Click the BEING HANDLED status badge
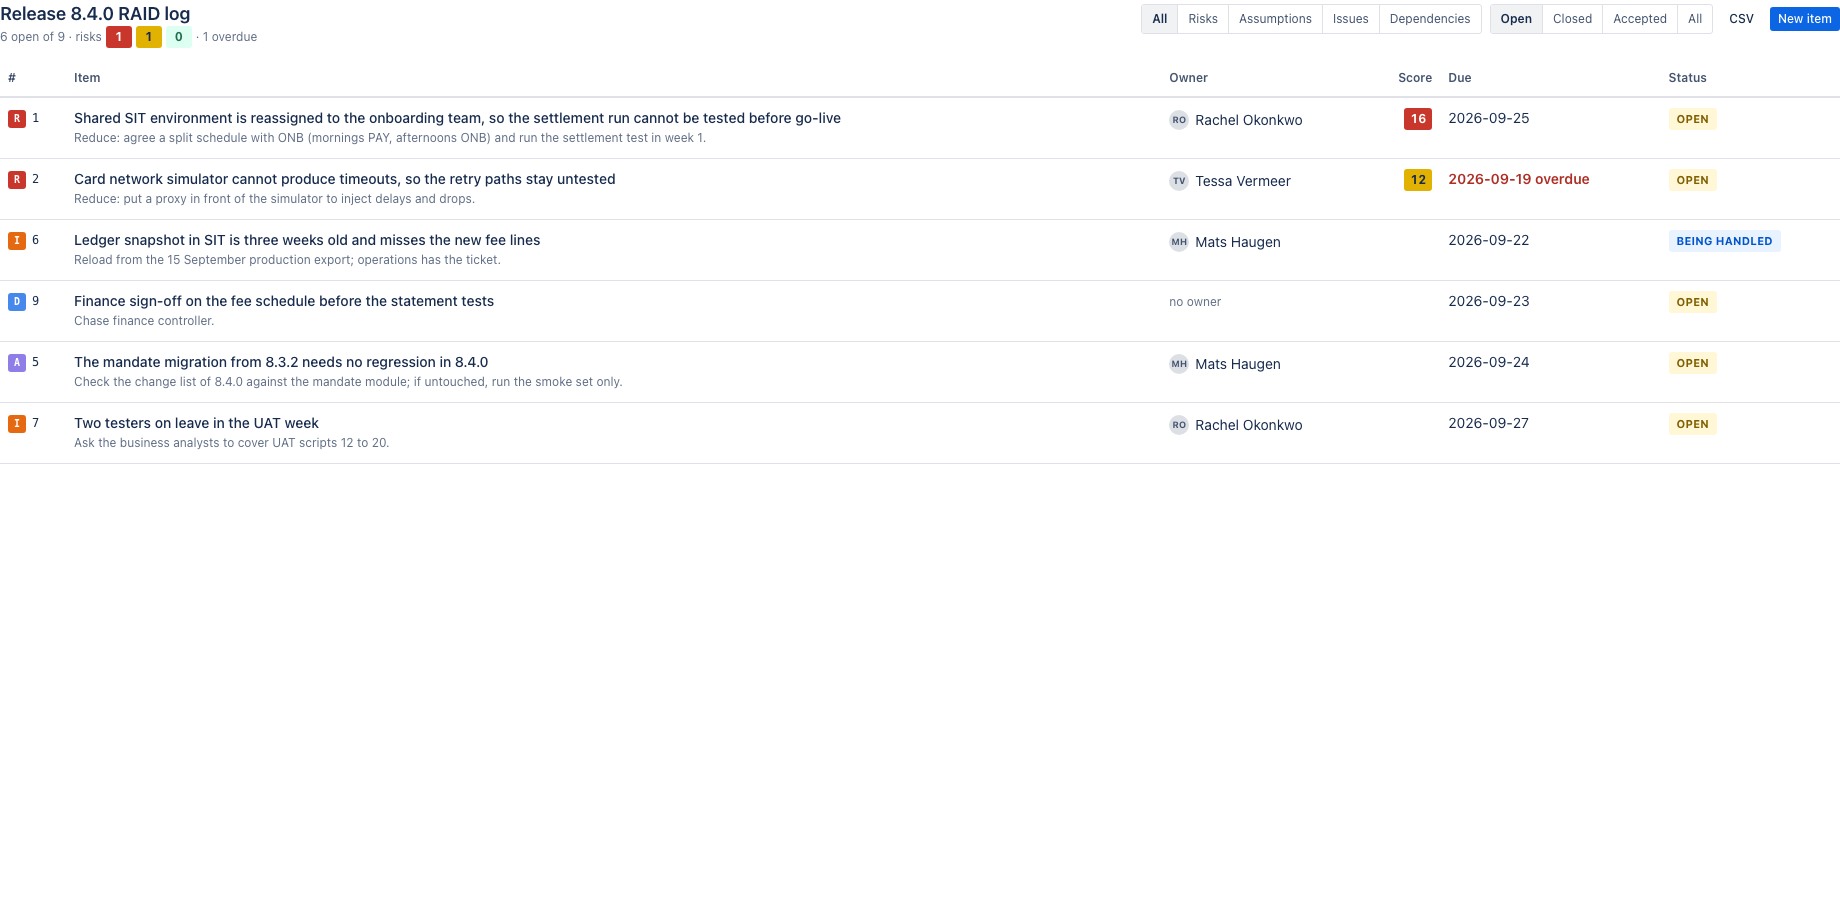 (1724, 241)
